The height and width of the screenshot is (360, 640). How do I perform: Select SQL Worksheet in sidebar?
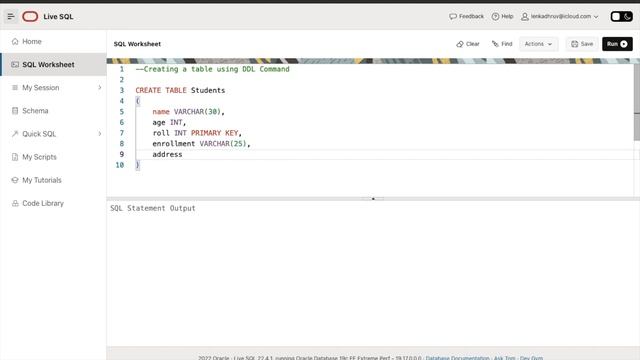tap(53, 64)
